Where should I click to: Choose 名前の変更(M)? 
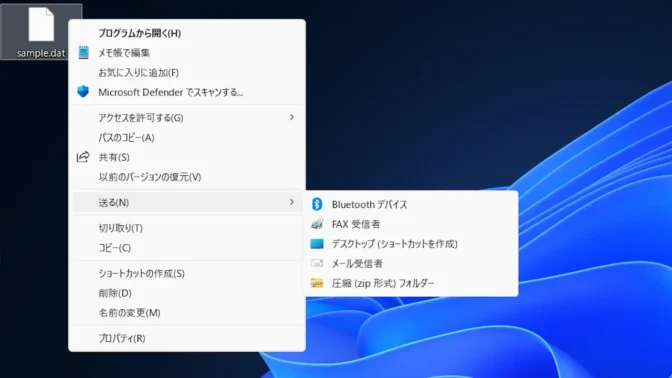pyautogui.click(x=187, y=313)
